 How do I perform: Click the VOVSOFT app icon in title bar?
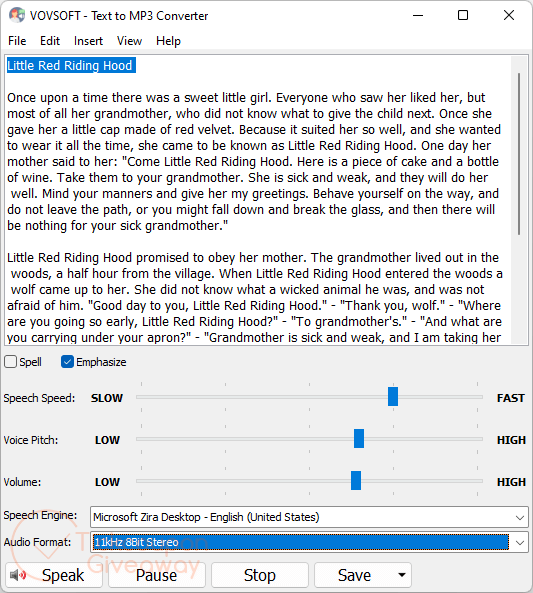pos(17,16)
